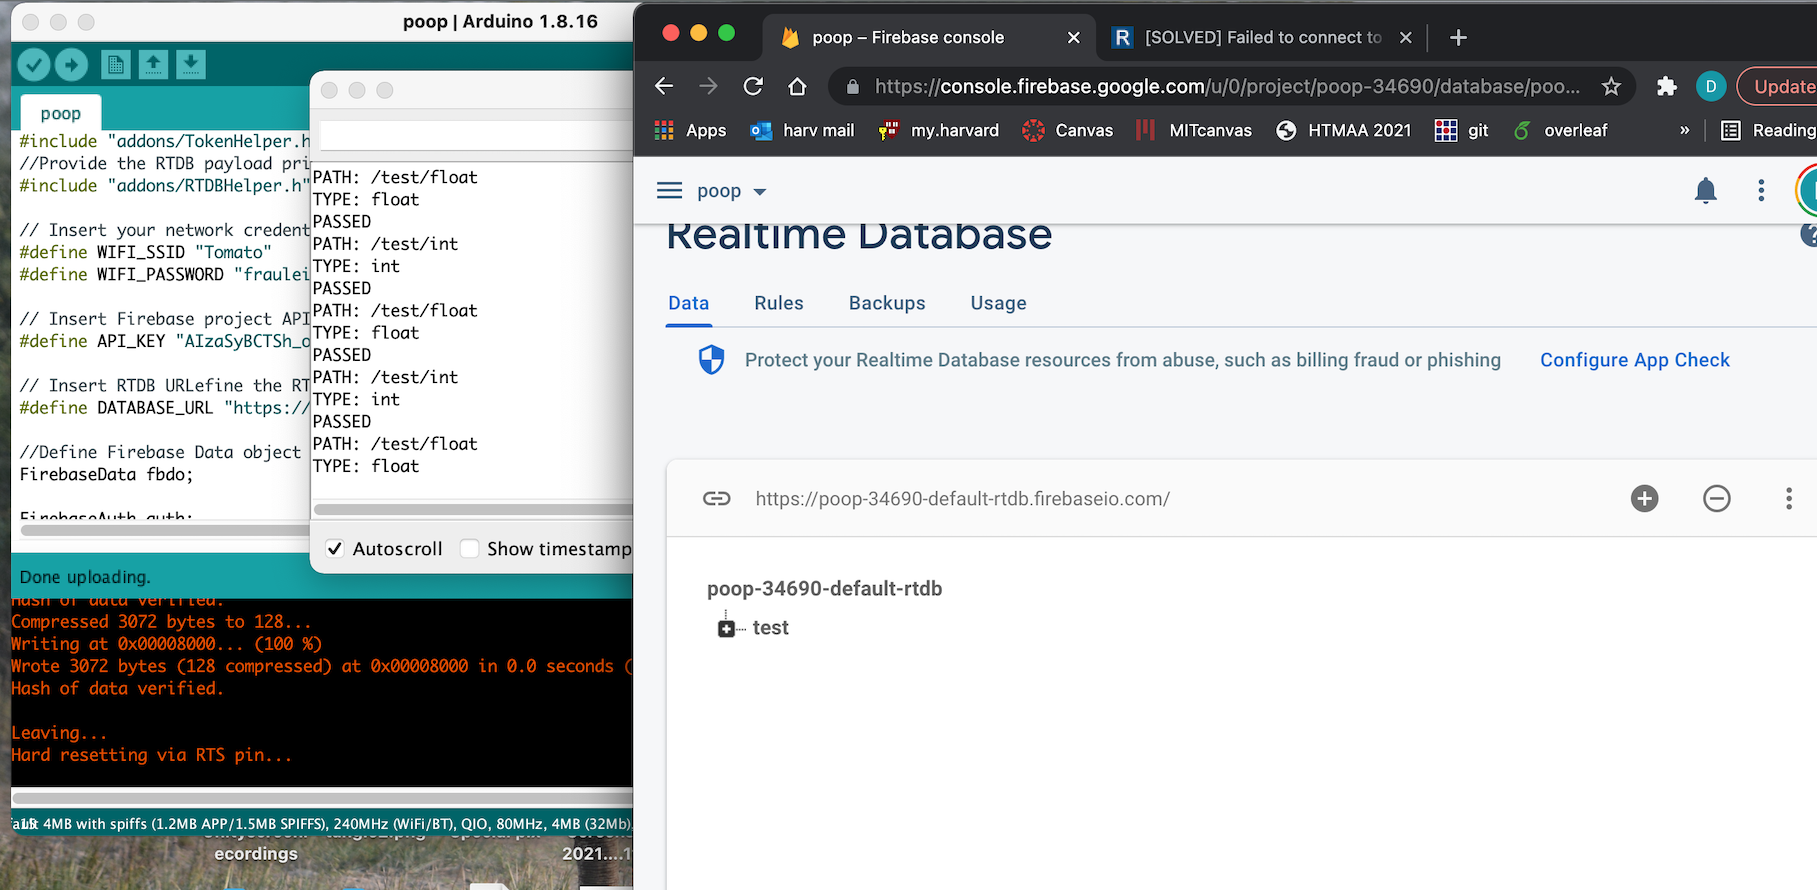Expand all nodes with the plus circle icon
The height and width of the screenshot is (890, 1817).
(x=1644, y=498)
